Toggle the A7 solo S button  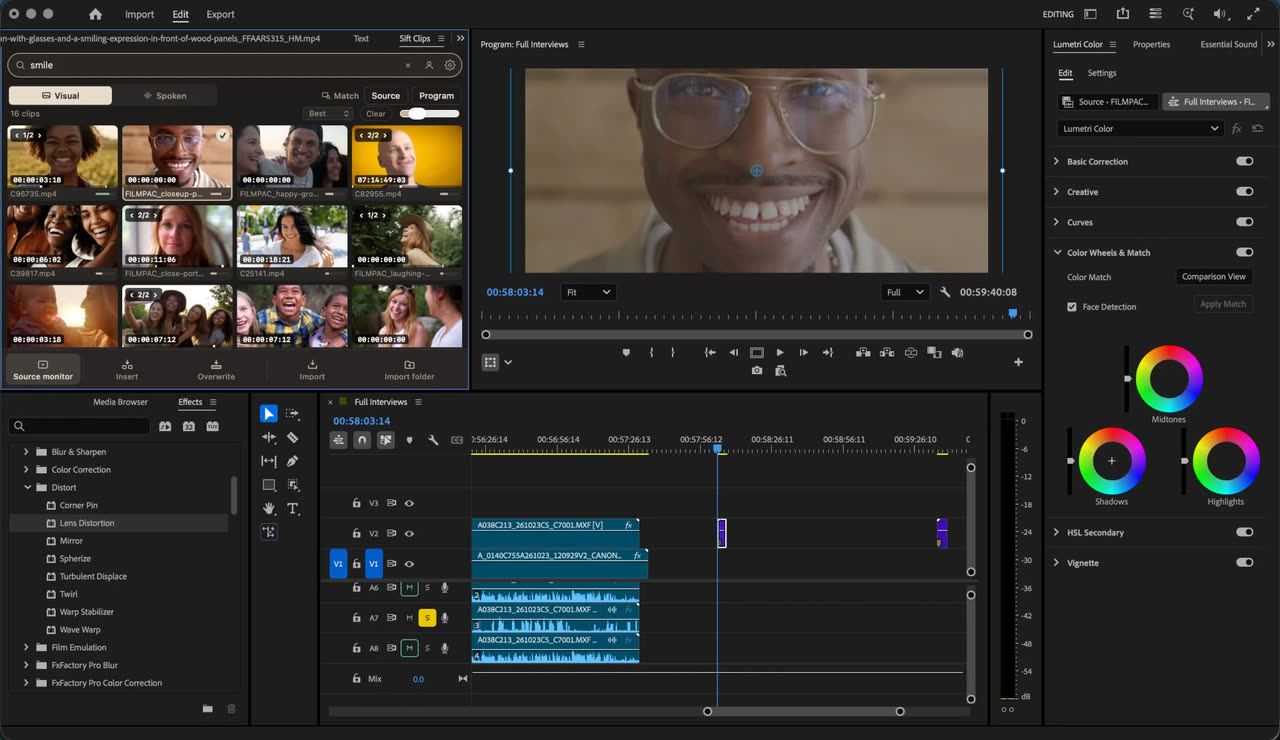(427, 618)
